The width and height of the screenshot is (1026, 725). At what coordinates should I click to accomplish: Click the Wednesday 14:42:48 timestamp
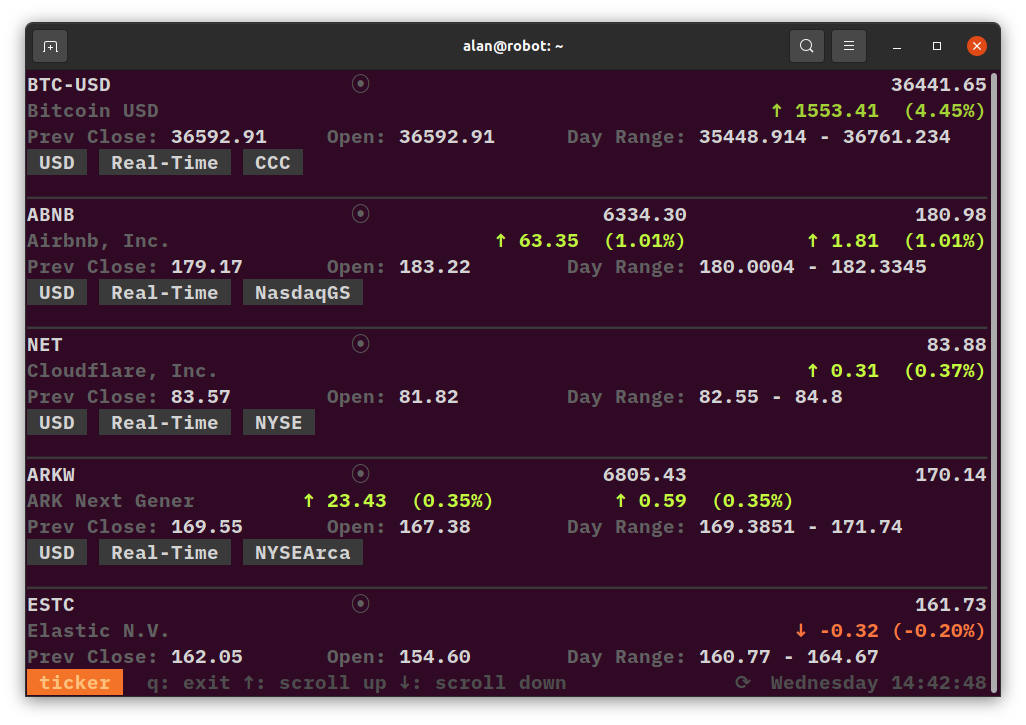pos(878,683)
